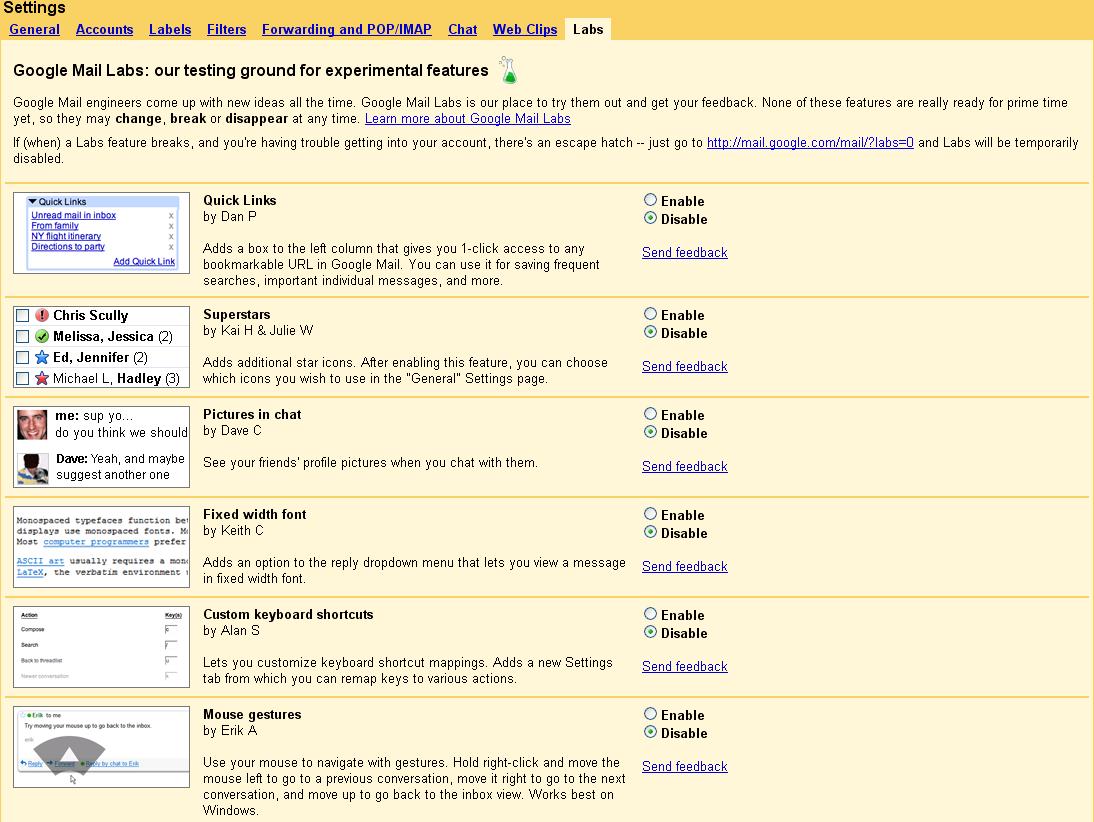1094x822 pixels.
Task: Click the profile photo next to 'me:' in chat preview
Action: point(32,424)
